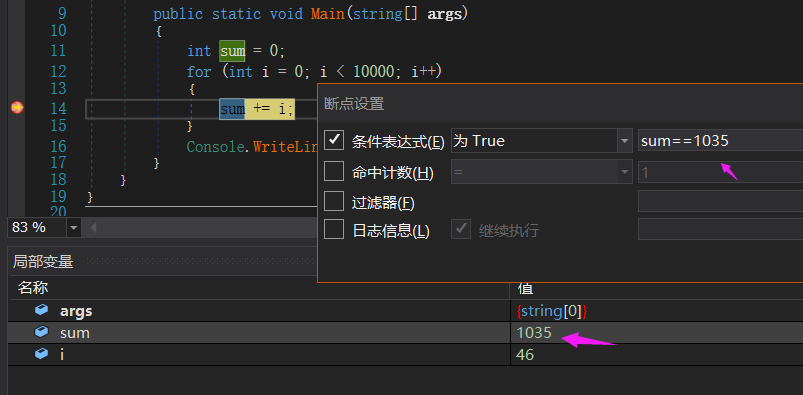Click line number 12 in gutter
Viewport: 803px width, 395px height.
tap(58, 71)
